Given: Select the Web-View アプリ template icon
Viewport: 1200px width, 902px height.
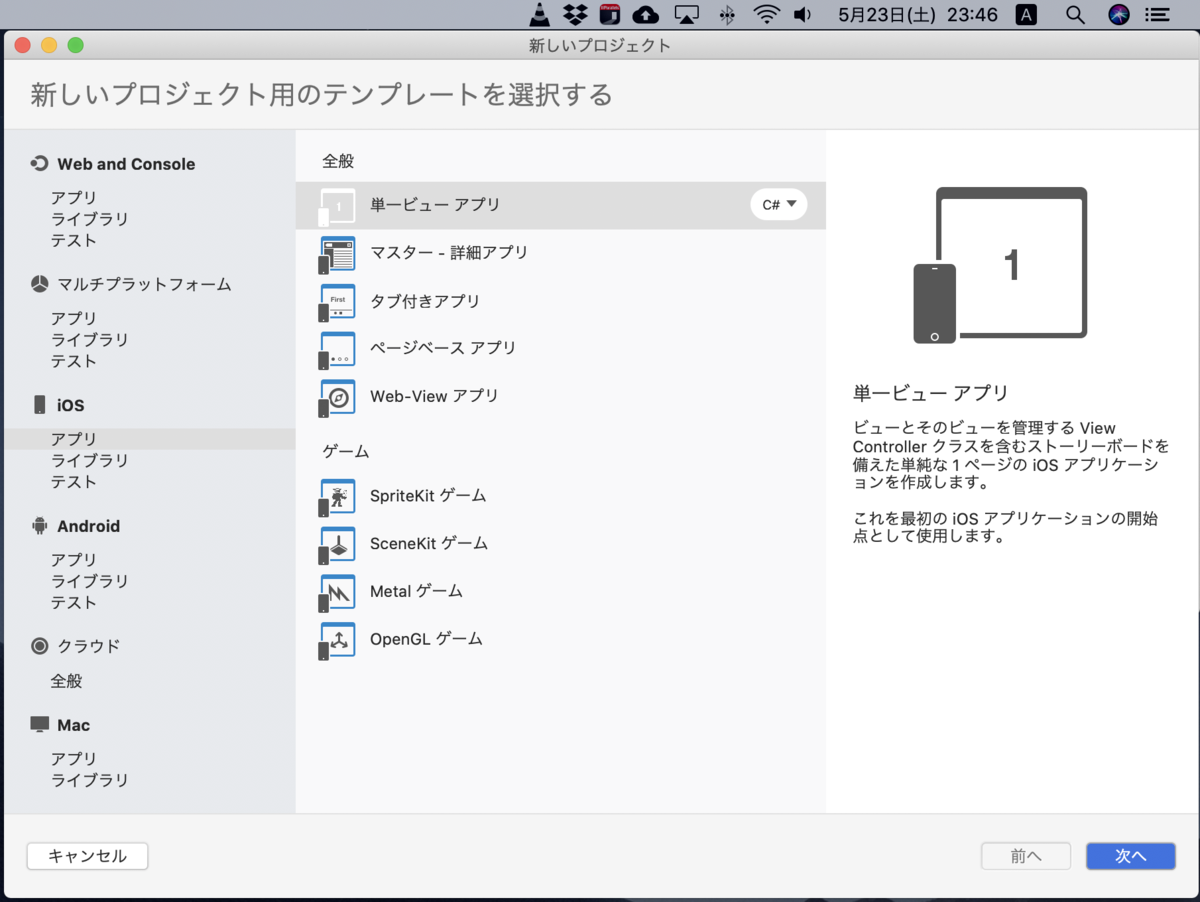Looking at the screenshot, I should (337, 396).
